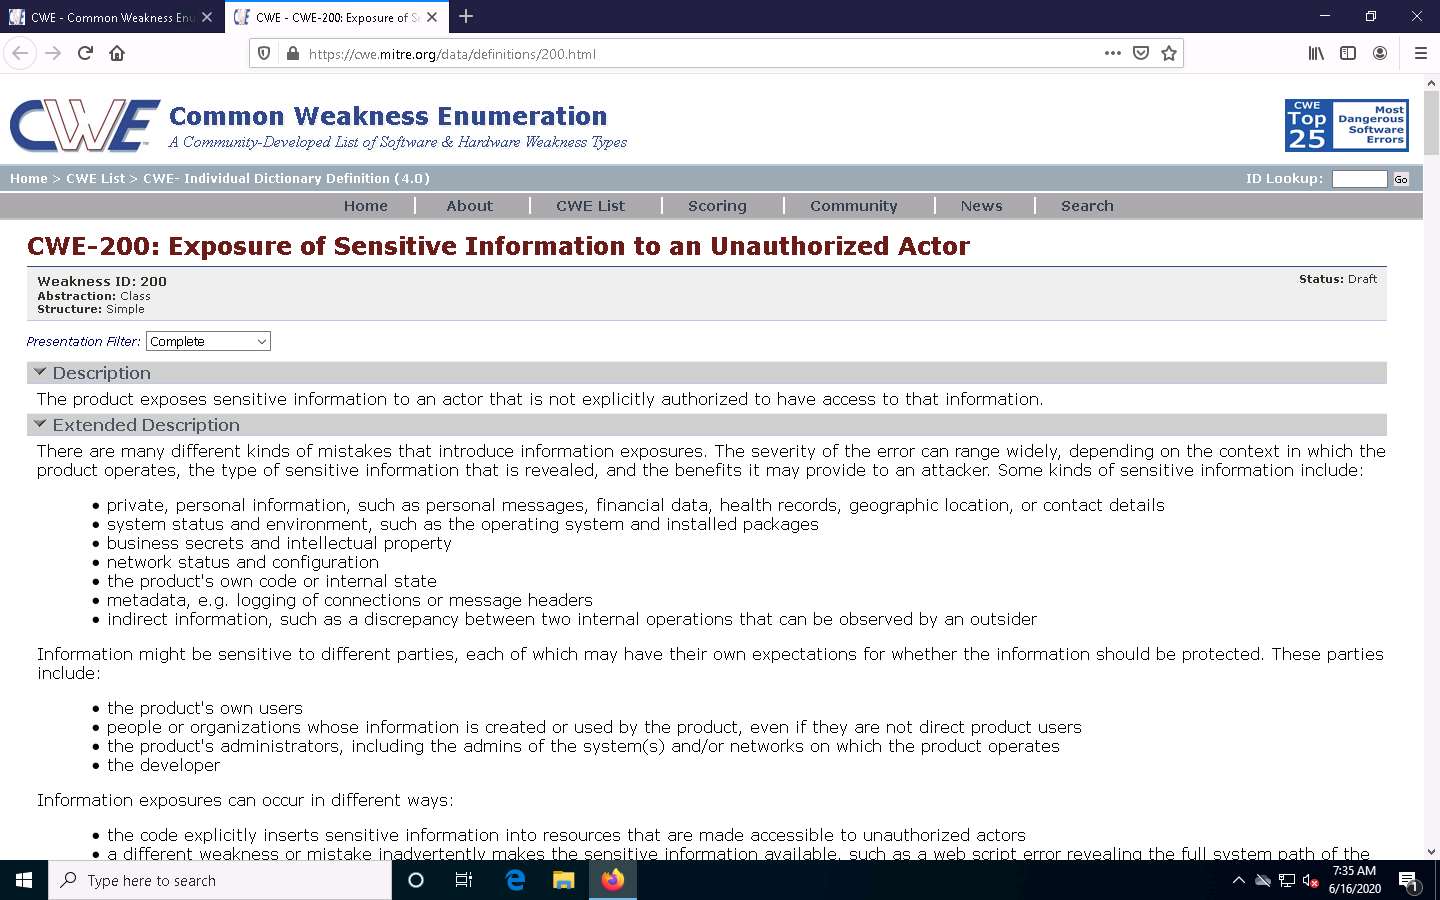The image size is (1440, 900).
Task: Open Community menu item
Action: [x=854, y=206]
